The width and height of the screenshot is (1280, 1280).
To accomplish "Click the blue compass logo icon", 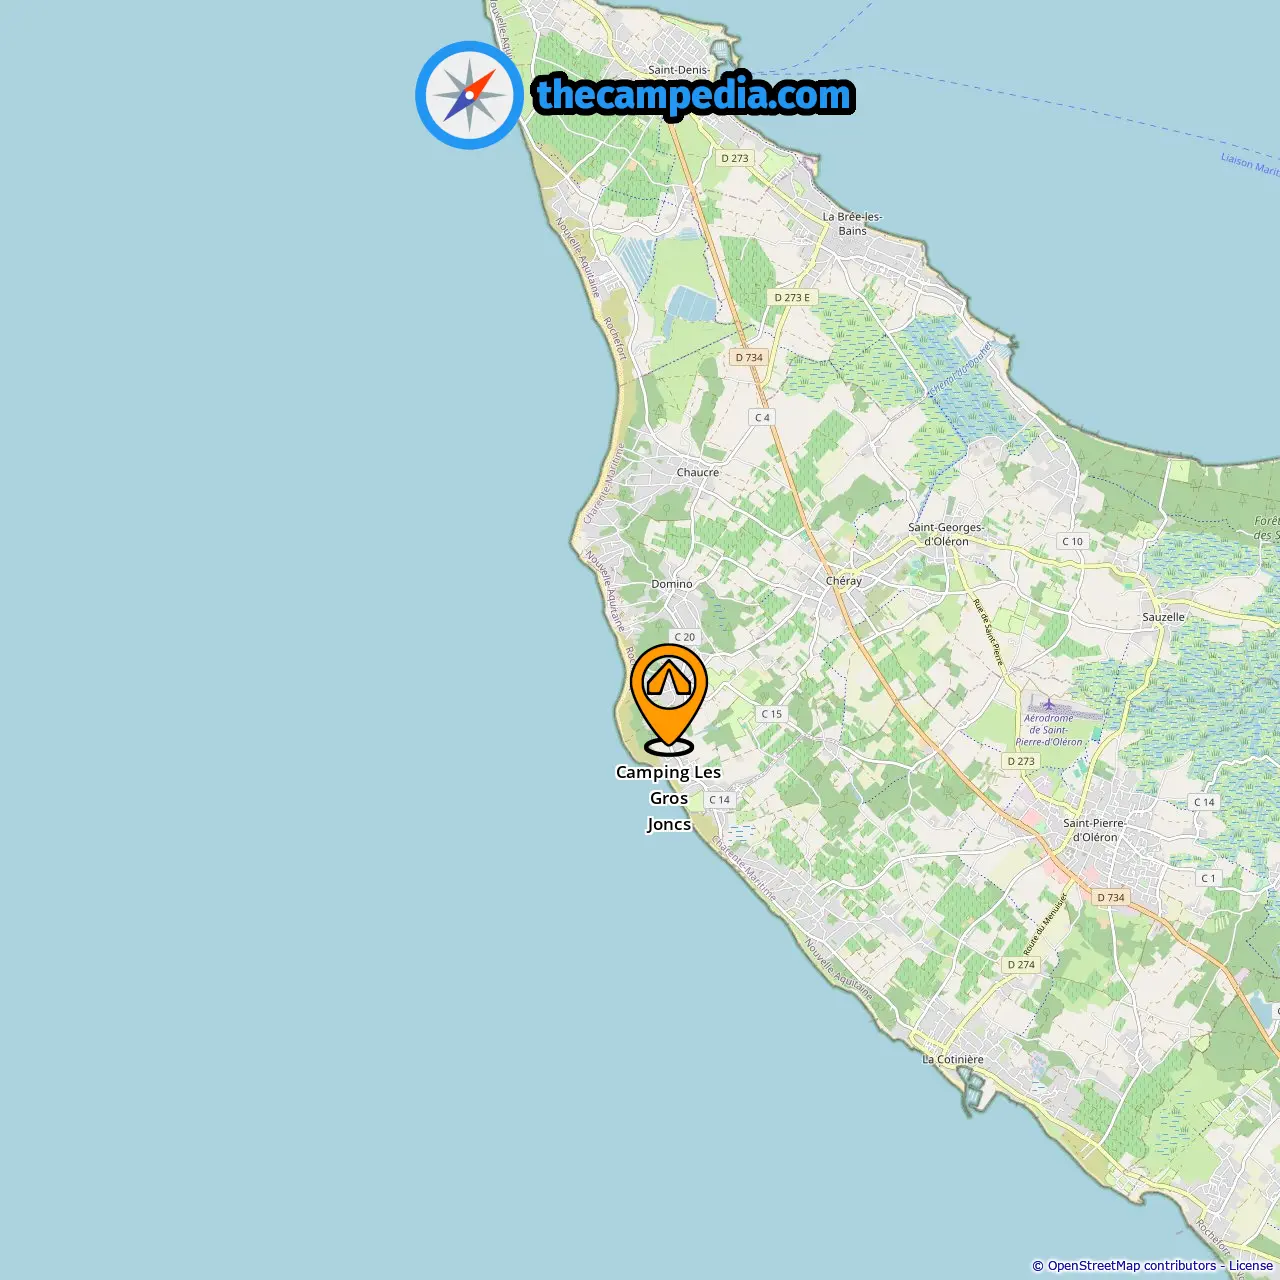I will pos(469,95).
